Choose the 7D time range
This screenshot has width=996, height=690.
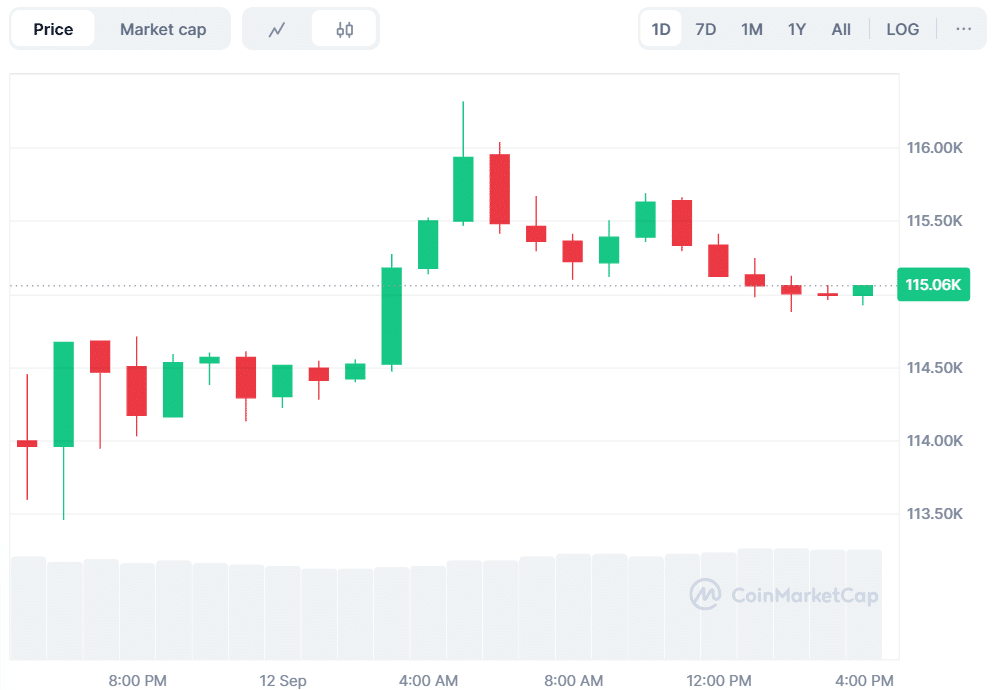click(706, 29)
